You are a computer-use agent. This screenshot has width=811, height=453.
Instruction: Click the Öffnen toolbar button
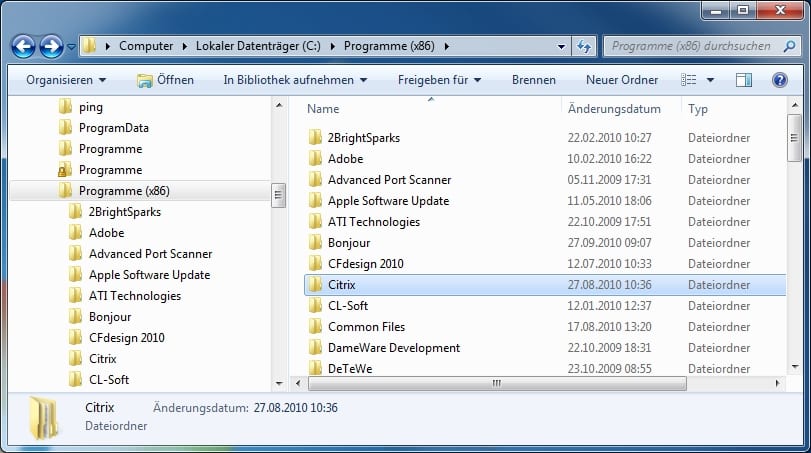[166, 80]
